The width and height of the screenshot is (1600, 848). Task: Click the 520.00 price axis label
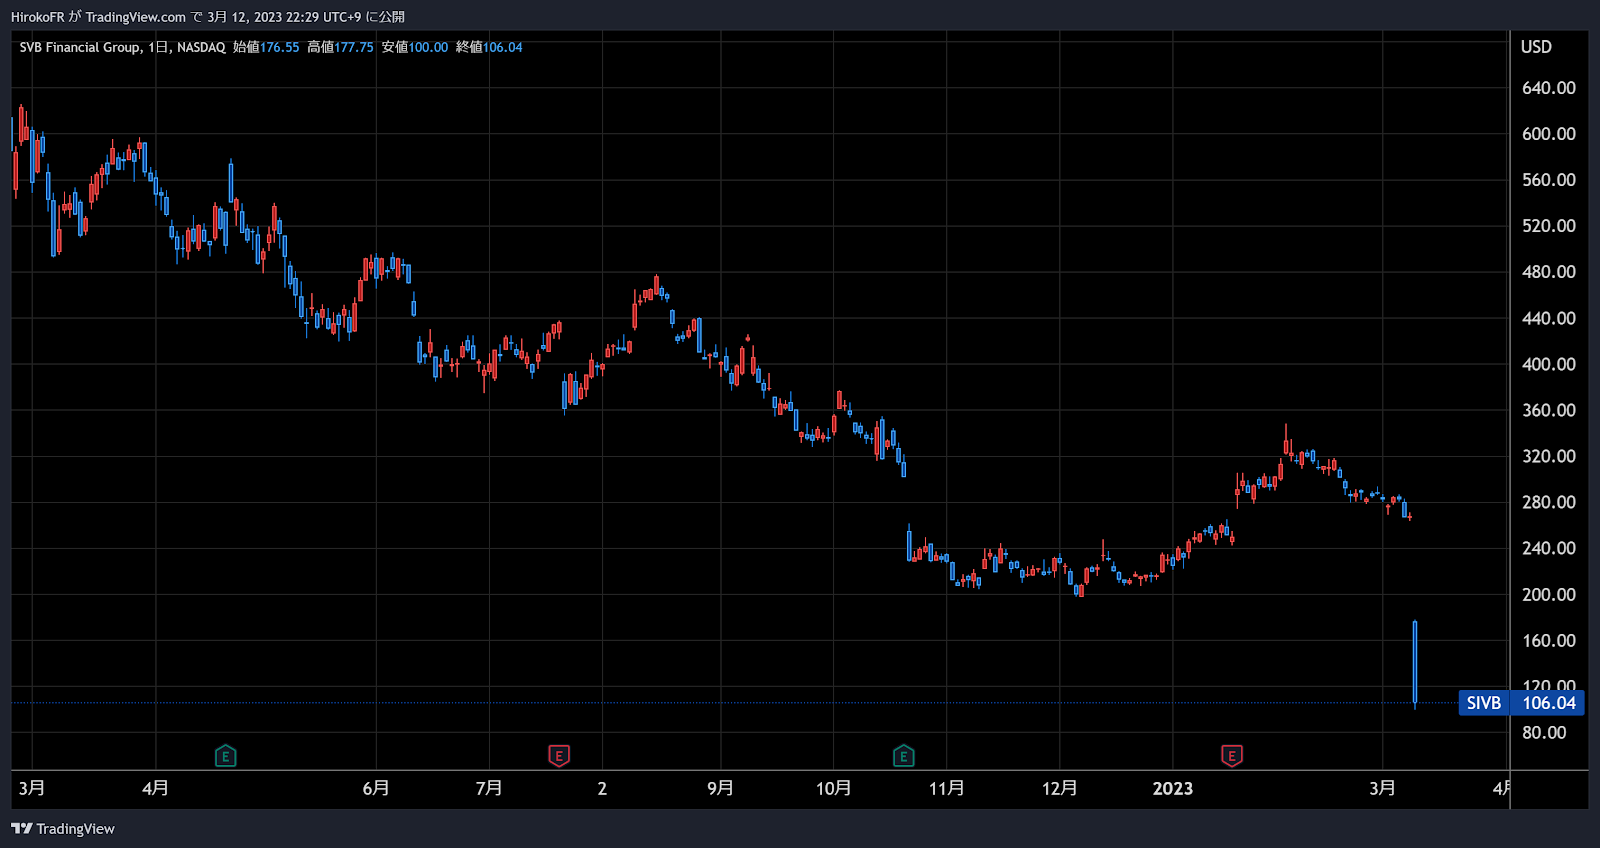click(x=1549, y=226)
